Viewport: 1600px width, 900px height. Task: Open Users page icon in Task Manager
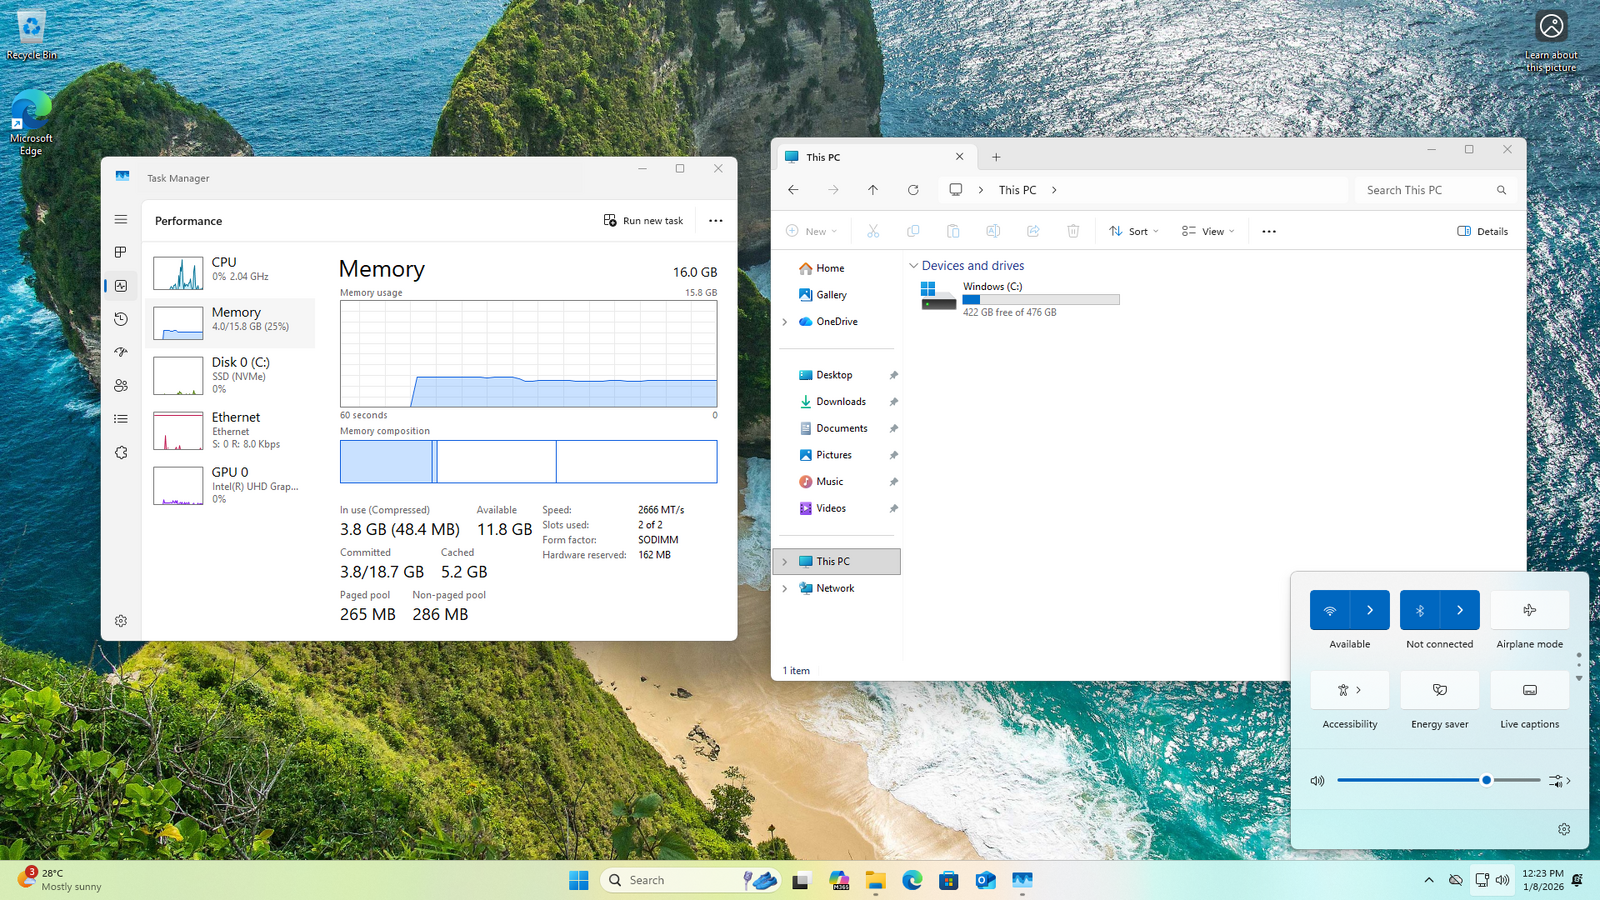tap(121, 385)
